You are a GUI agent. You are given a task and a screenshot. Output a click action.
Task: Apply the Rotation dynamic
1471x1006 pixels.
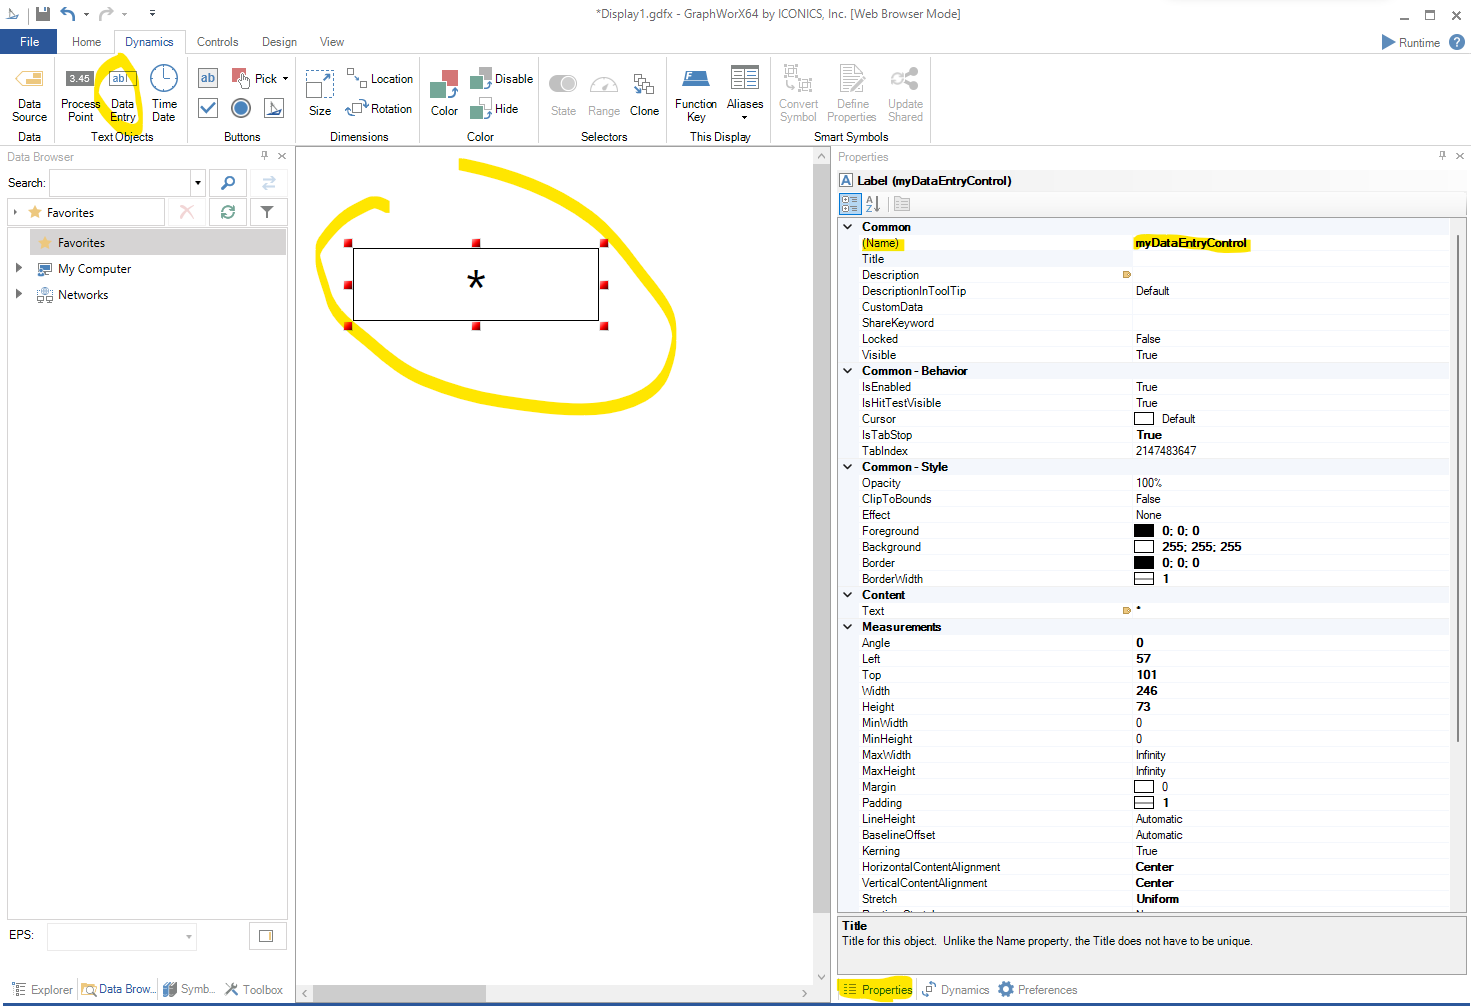pos(379,108)
